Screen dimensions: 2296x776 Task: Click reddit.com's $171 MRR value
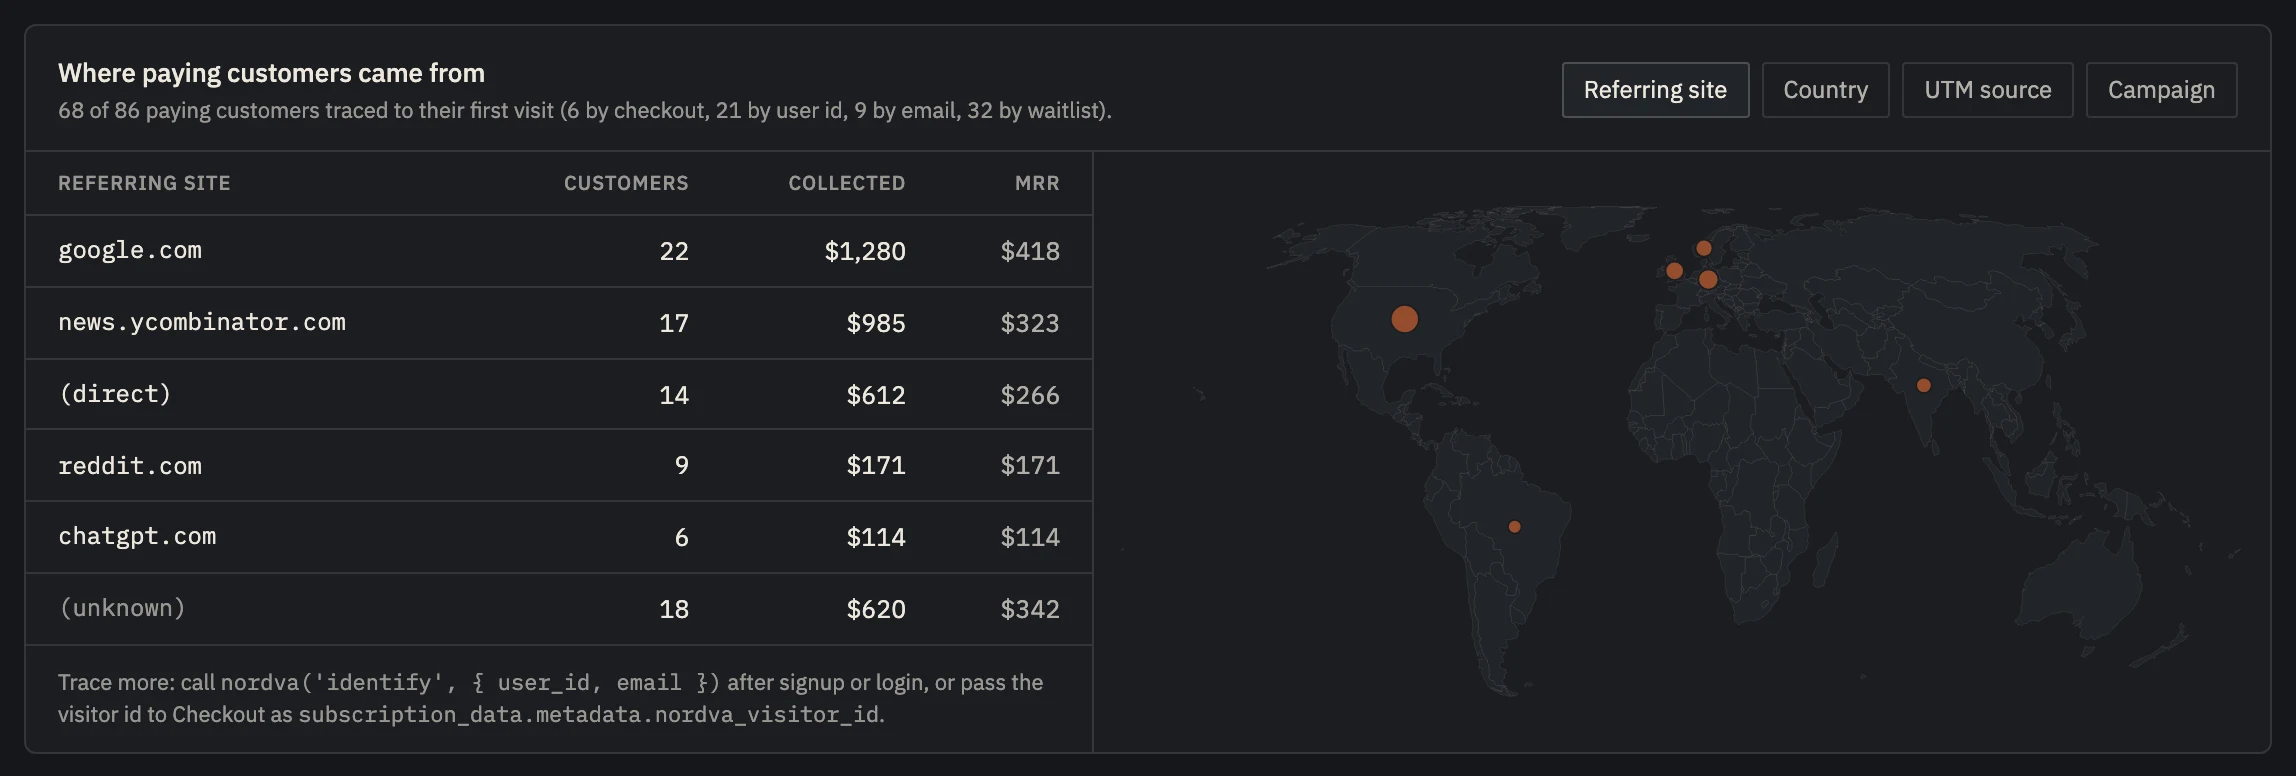(x=1030, y=465)
